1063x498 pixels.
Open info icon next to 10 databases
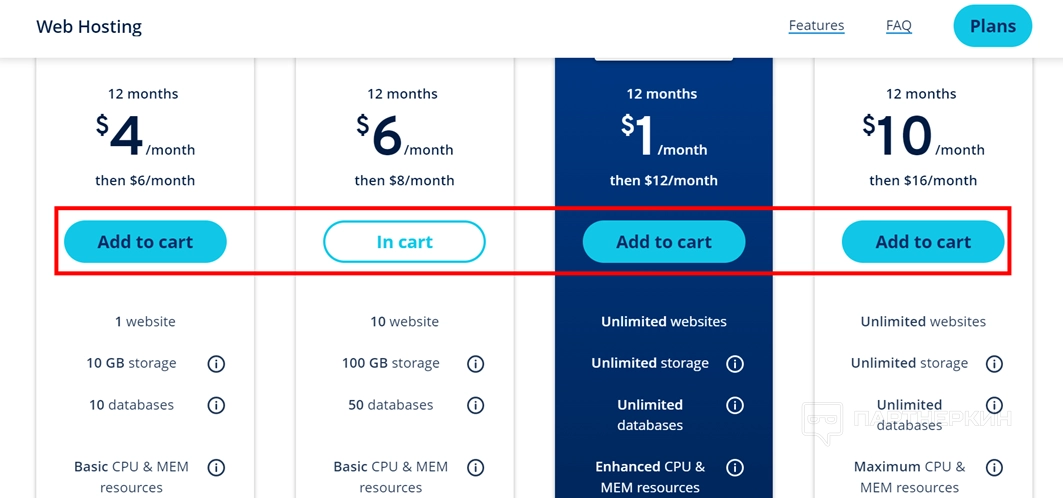216,406
